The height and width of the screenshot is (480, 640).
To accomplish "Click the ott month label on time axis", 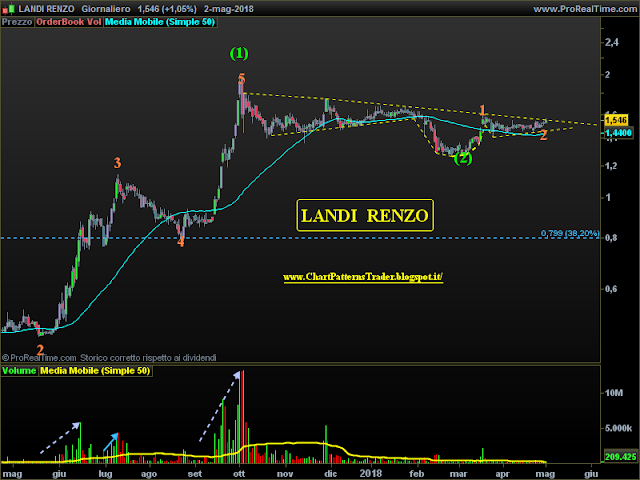I will tap(239, 474).
